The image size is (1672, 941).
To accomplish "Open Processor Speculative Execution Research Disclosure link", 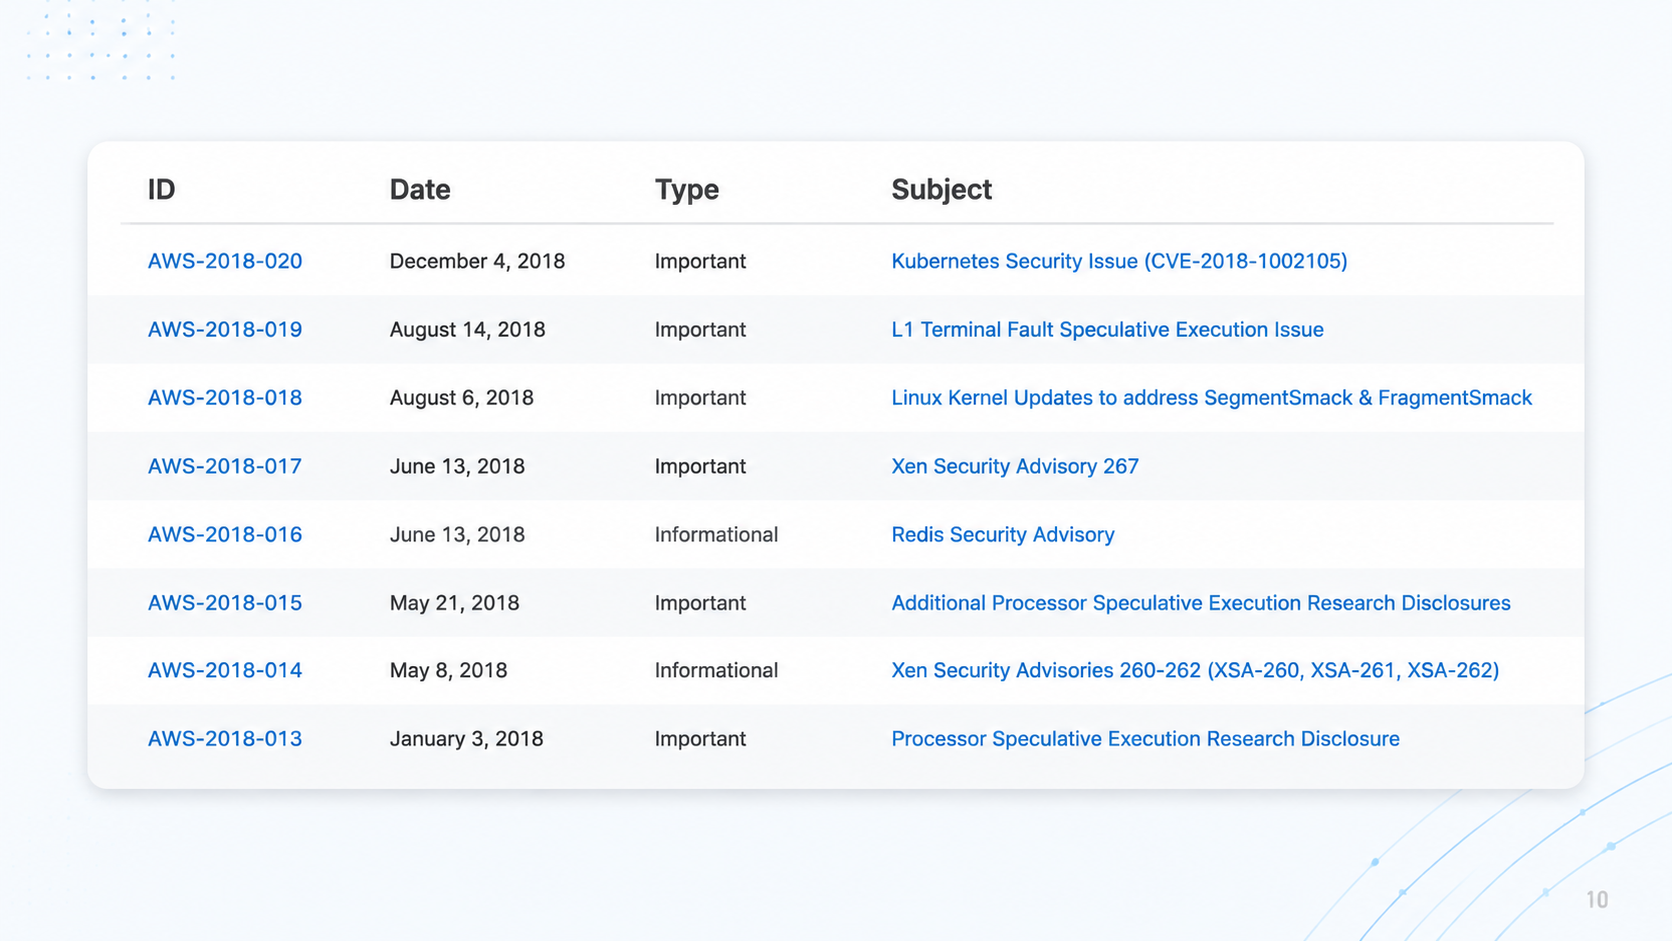I will coord(1145,738).
